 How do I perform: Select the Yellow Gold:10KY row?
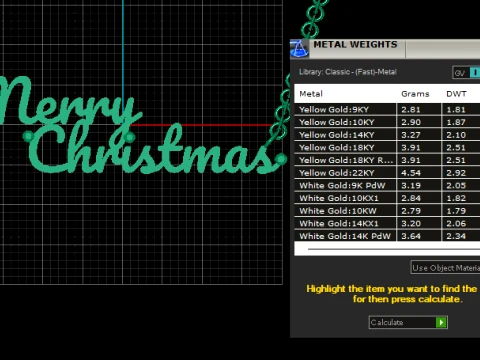[x=387, y=122]
